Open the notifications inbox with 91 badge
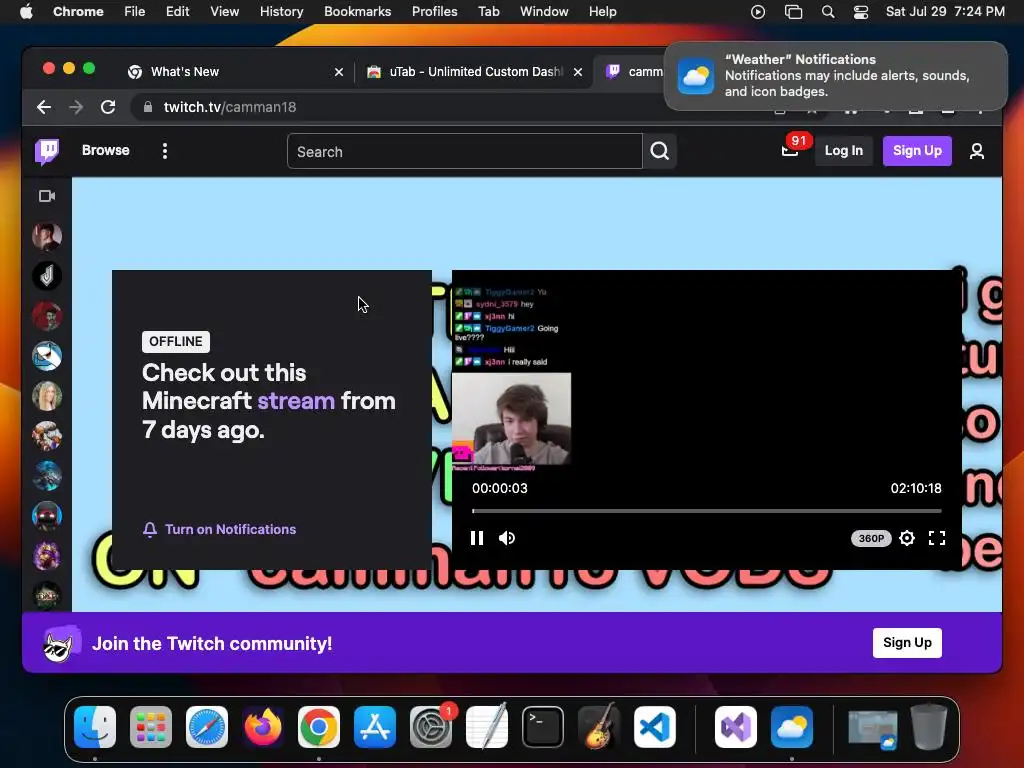This screenshot has width=1024, height=768. (x=790, y=151)
